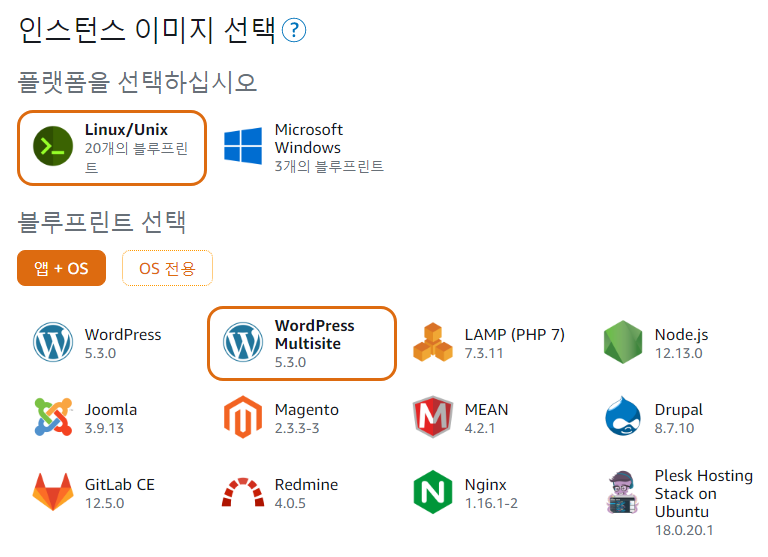
Task: Click the version 12.5.0 text
Action: pos(104,503)
